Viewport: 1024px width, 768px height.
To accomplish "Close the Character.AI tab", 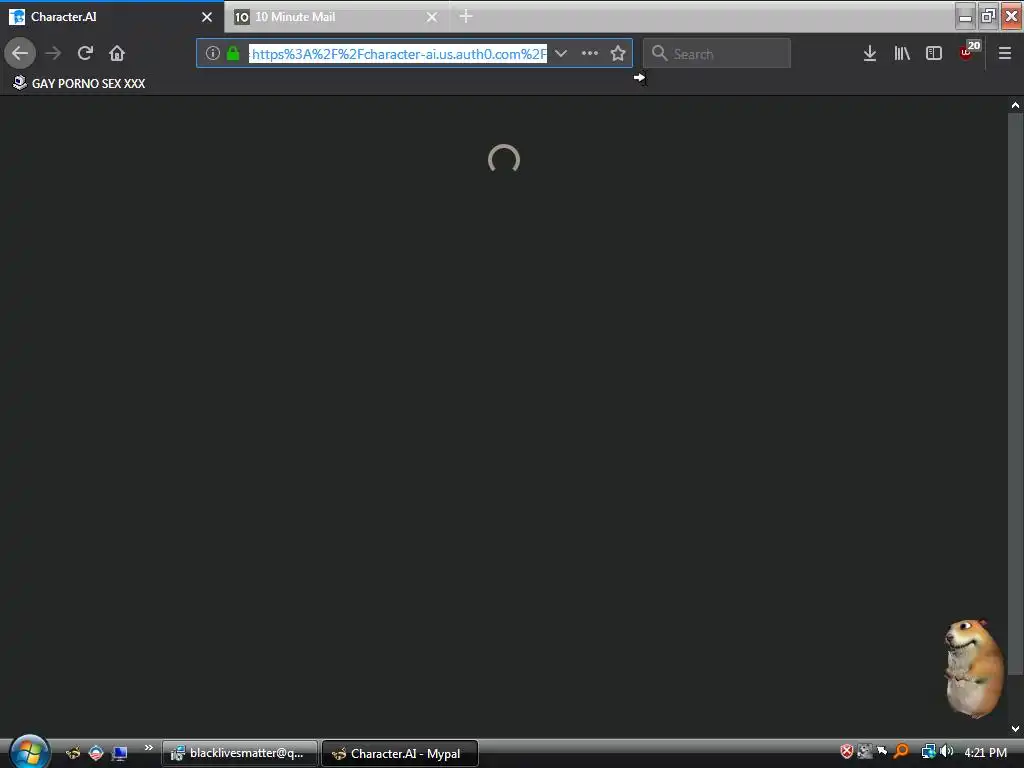I will [207, 17].
